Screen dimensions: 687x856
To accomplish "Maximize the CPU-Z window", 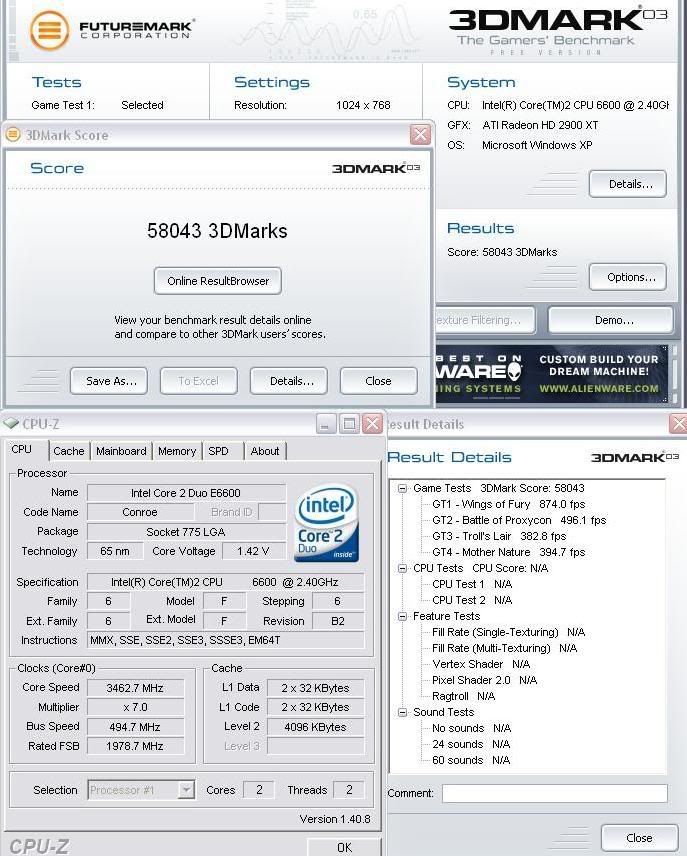I will point(349,424).
